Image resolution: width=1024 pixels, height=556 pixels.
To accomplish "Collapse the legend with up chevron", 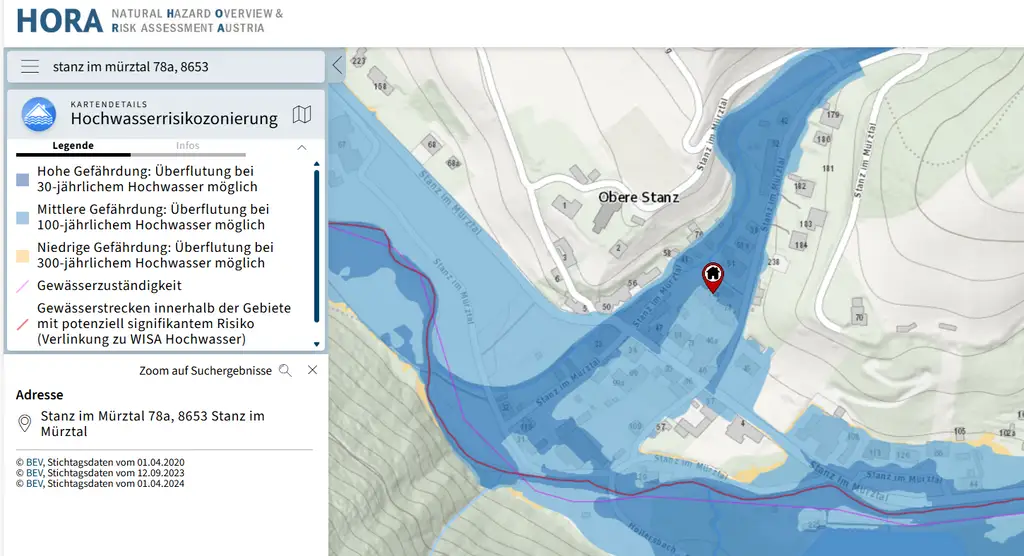I will click(302, 148).
